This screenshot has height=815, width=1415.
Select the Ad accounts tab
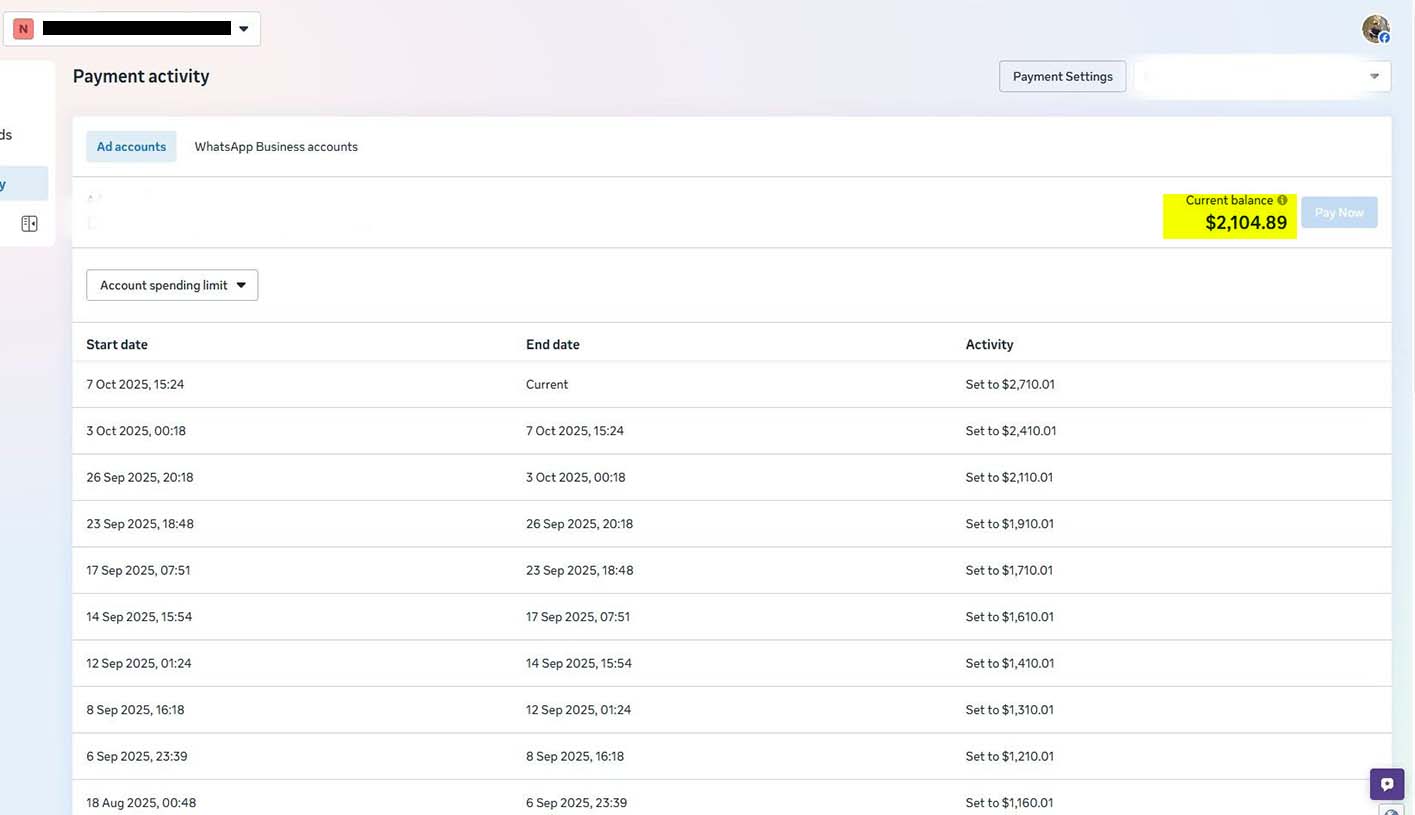tap(131, 146)
